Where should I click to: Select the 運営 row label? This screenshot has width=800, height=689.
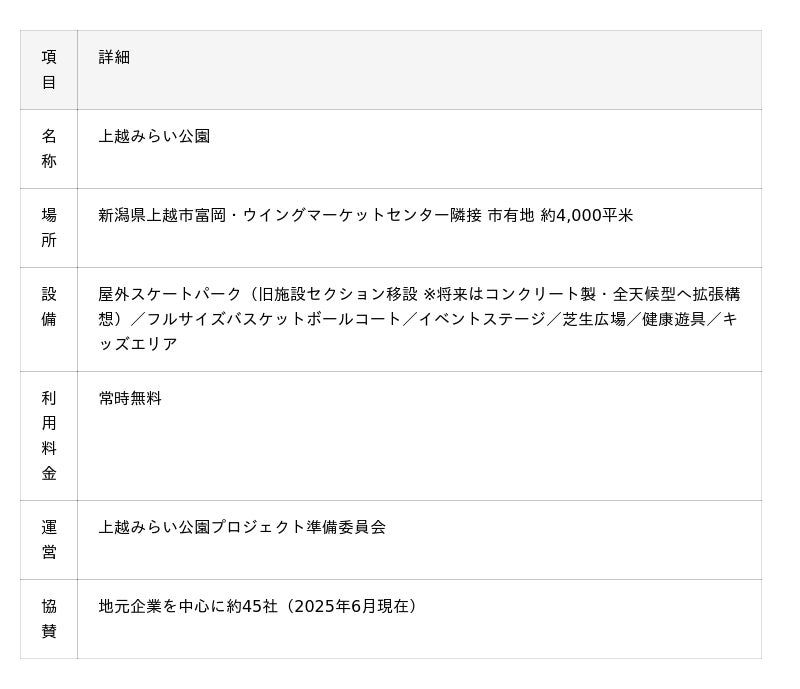(x=49, y=539)
